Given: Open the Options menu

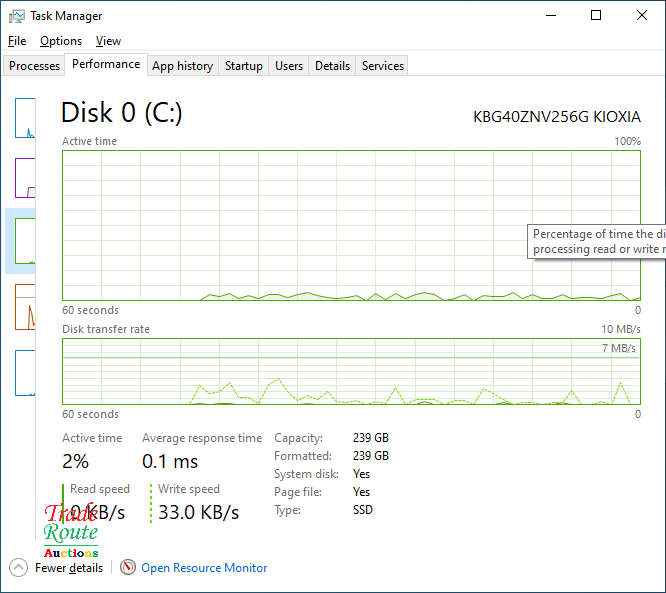Looking at the screenshot, I should [61, 41].
